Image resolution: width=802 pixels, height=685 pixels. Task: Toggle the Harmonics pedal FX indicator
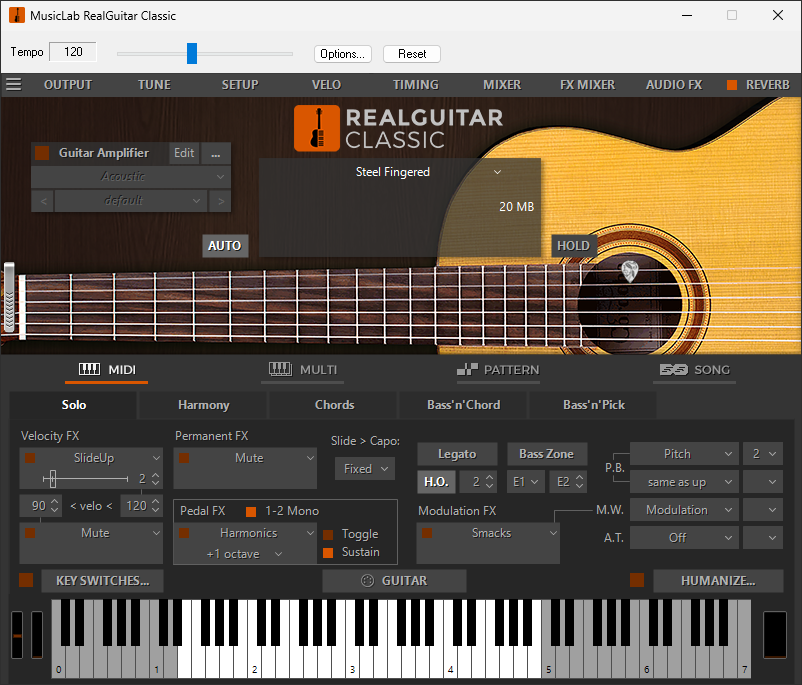pos(184,533)
